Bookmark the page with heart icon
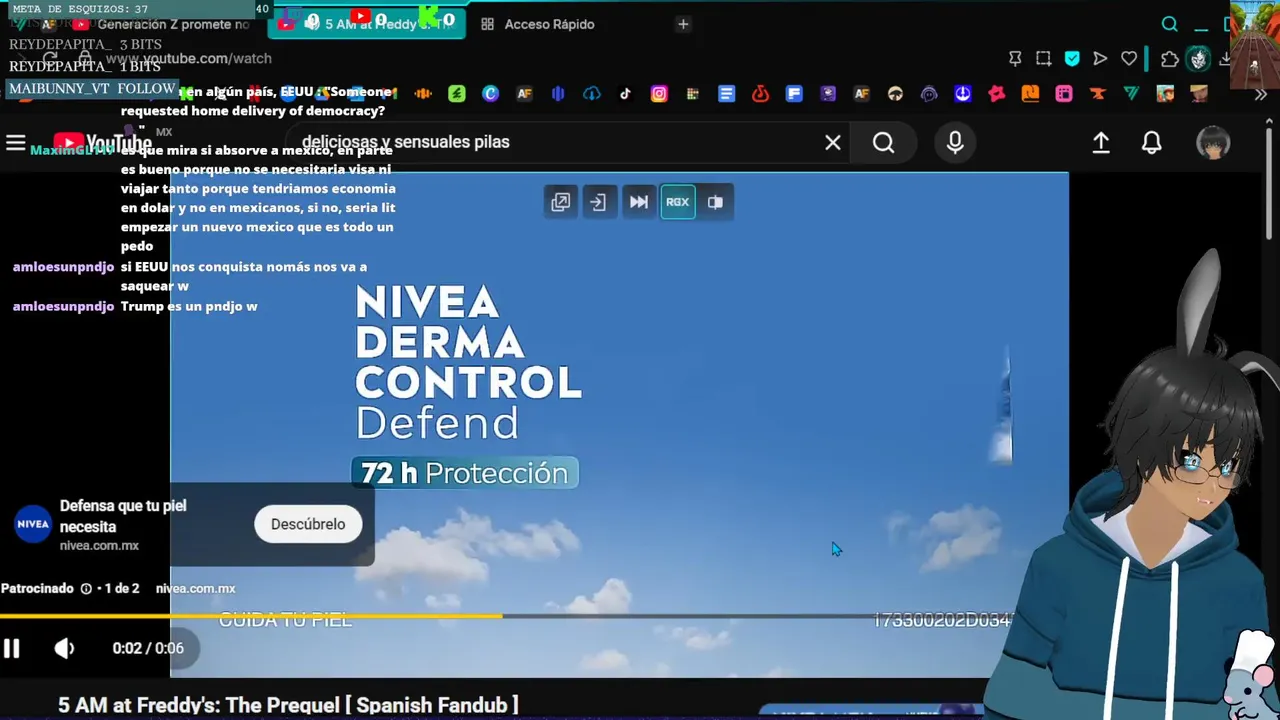The height and width of the screenshot is (720, 1280). coord(1129,59)
